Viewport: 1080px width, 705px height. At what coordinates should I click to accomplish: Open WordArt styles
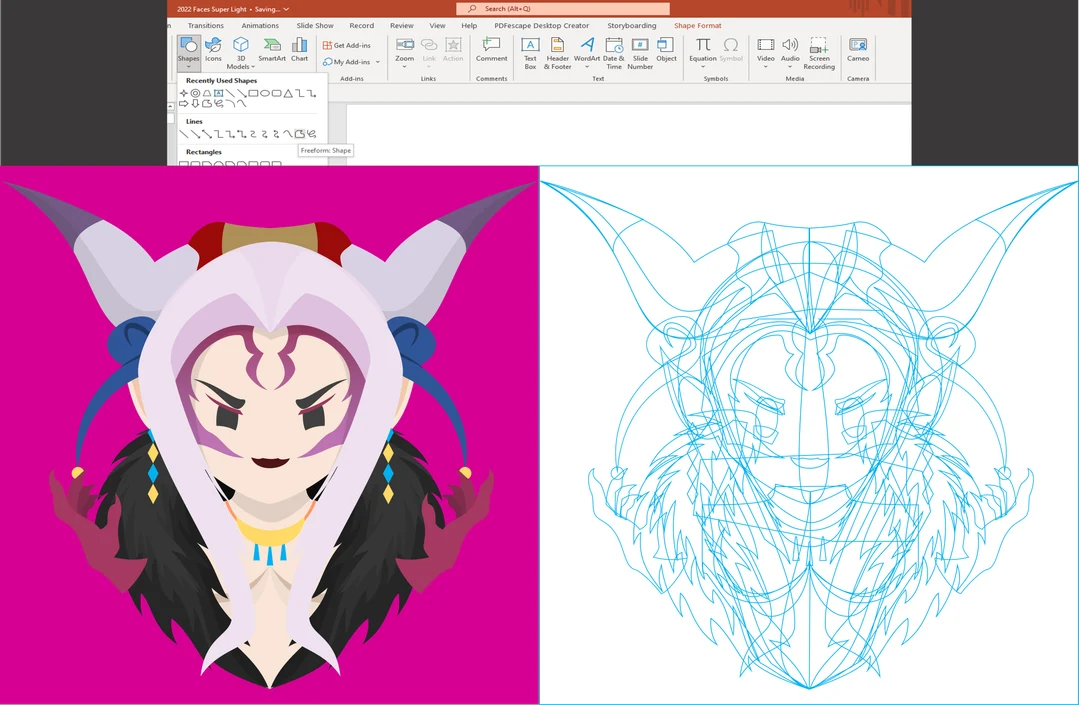586,50
